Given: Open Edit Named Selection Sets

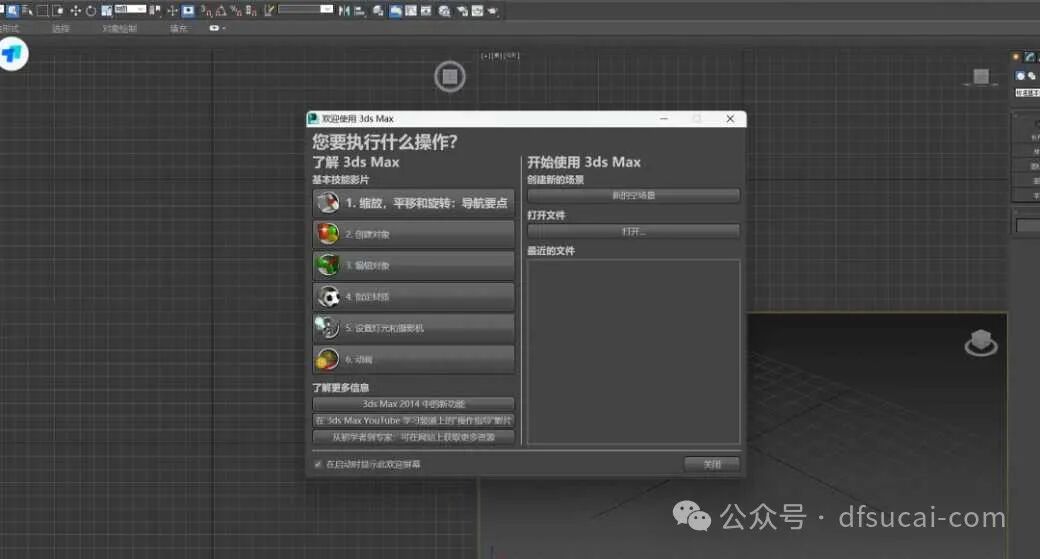Looking at the screenshot, I should pyautogui.click(x=269, y=11).
